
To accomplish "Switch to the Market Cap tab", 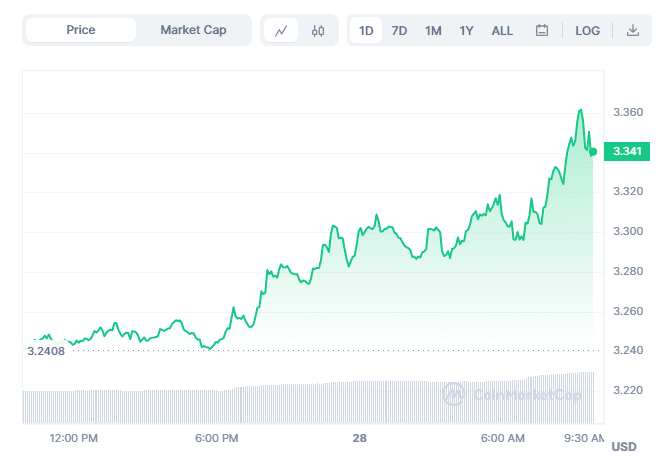I will click(x=193, y=30).
